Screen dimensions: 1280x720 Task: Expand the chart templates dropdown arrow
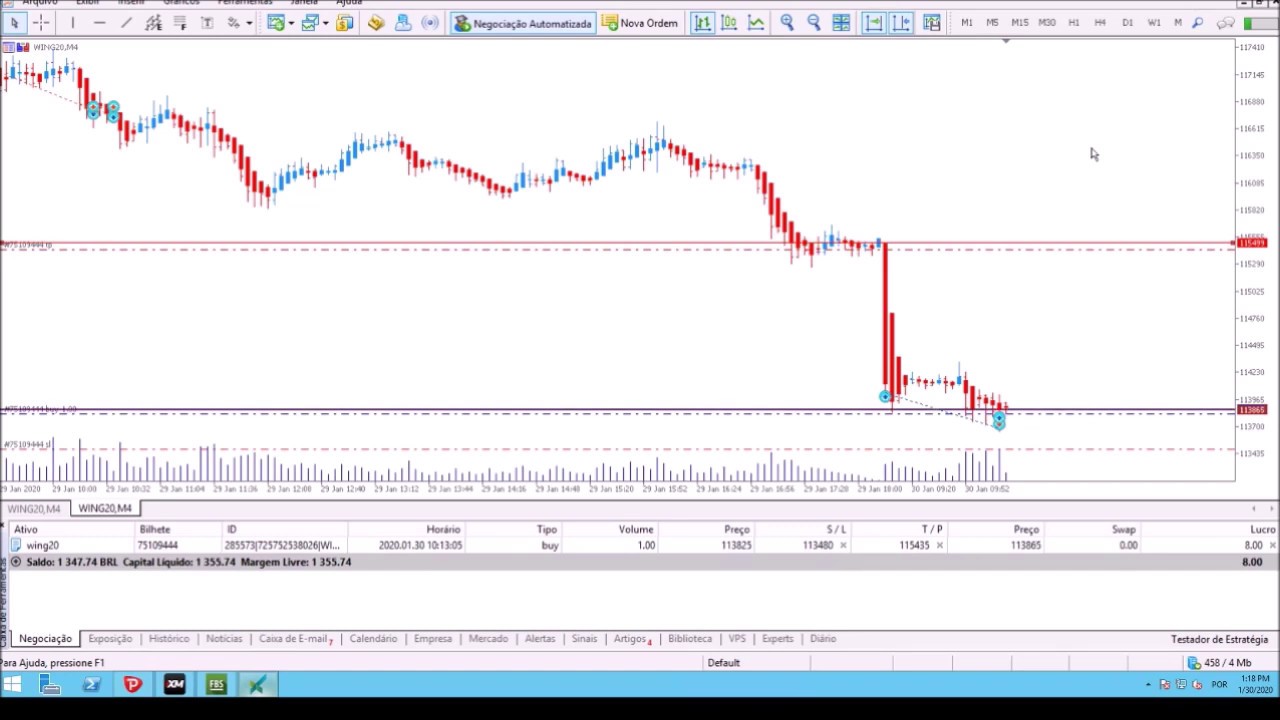click(326, 23)
